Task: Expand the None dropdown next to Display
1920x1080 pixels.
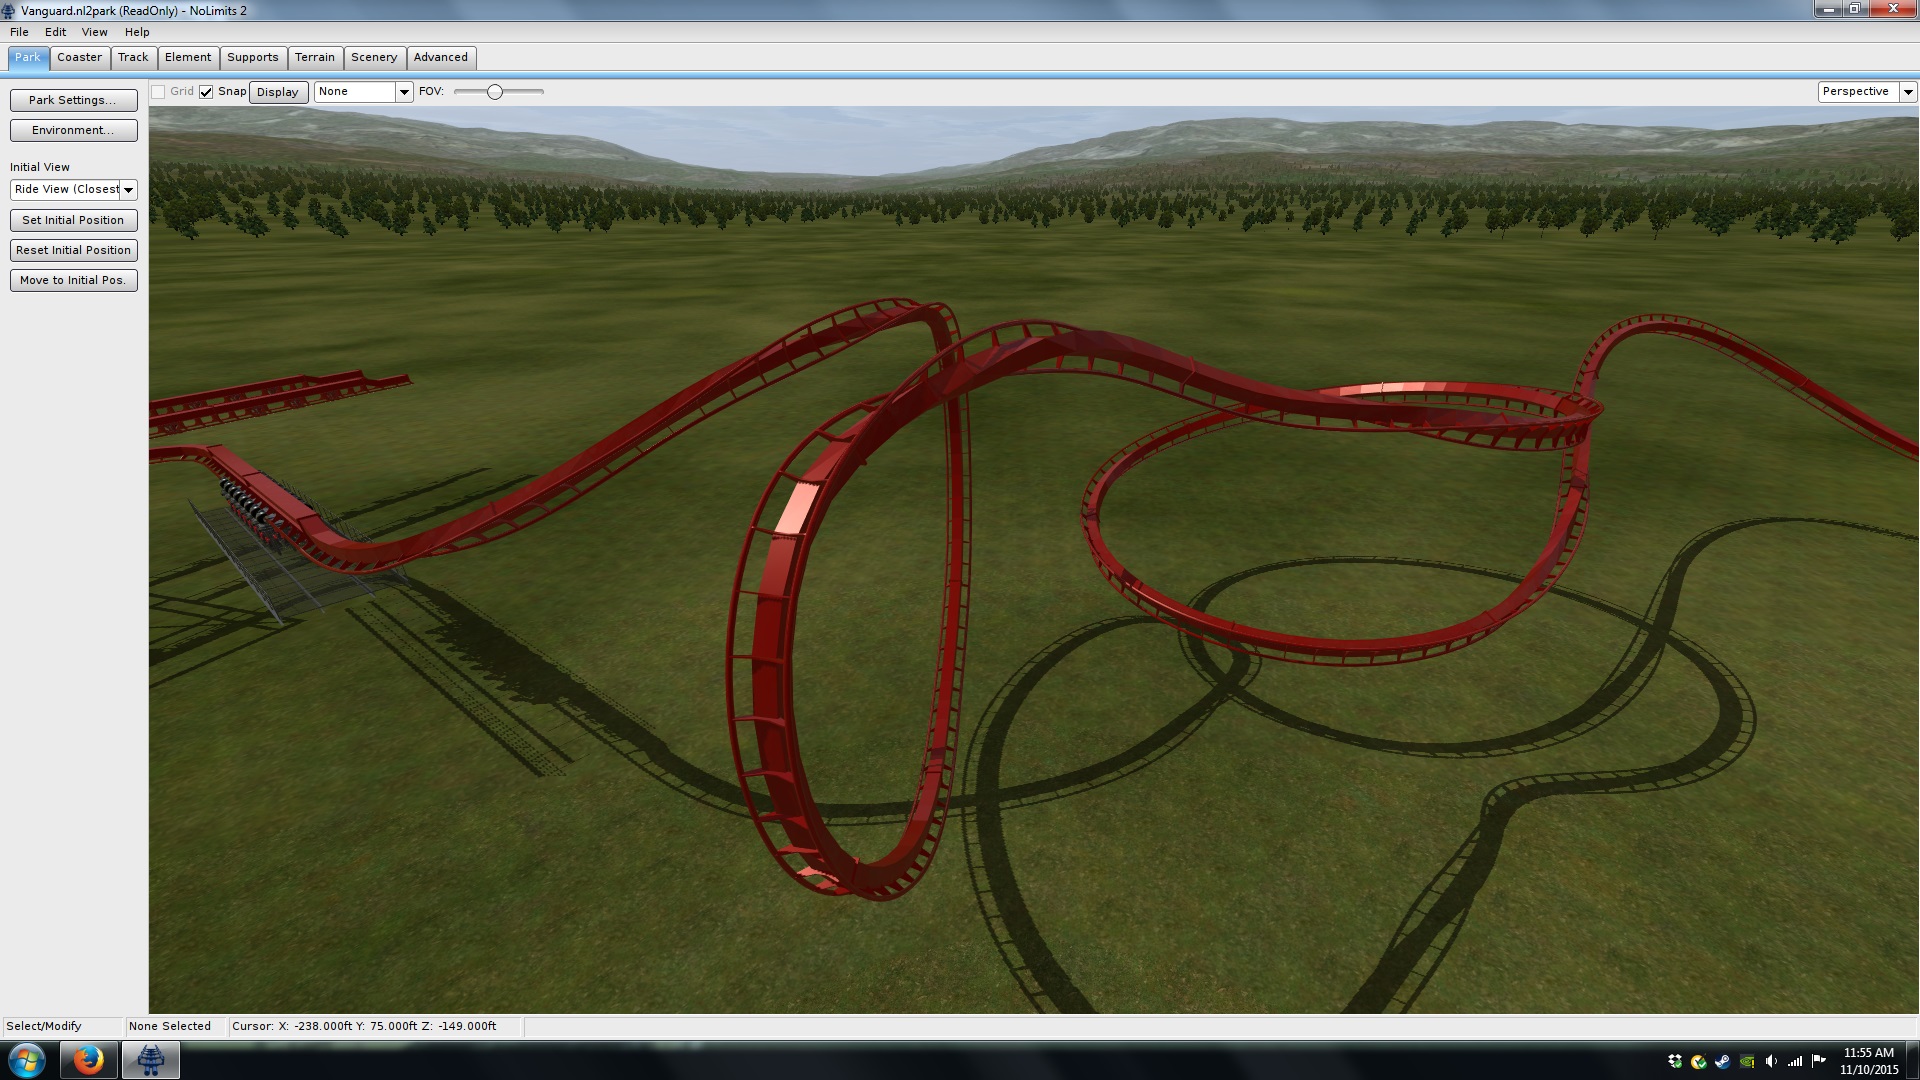Action: click(x=404, y=92)
